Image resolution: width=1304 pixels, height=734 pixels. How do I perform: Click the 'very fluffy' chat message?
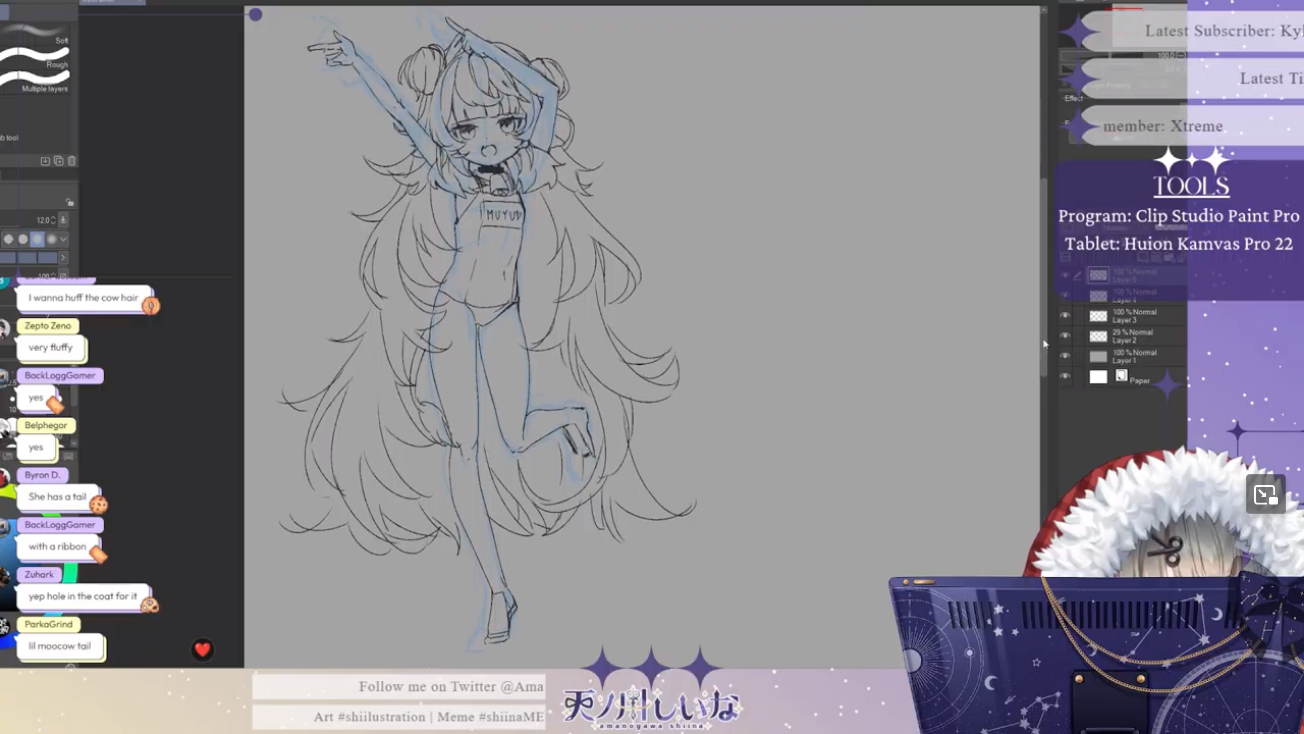51,348
